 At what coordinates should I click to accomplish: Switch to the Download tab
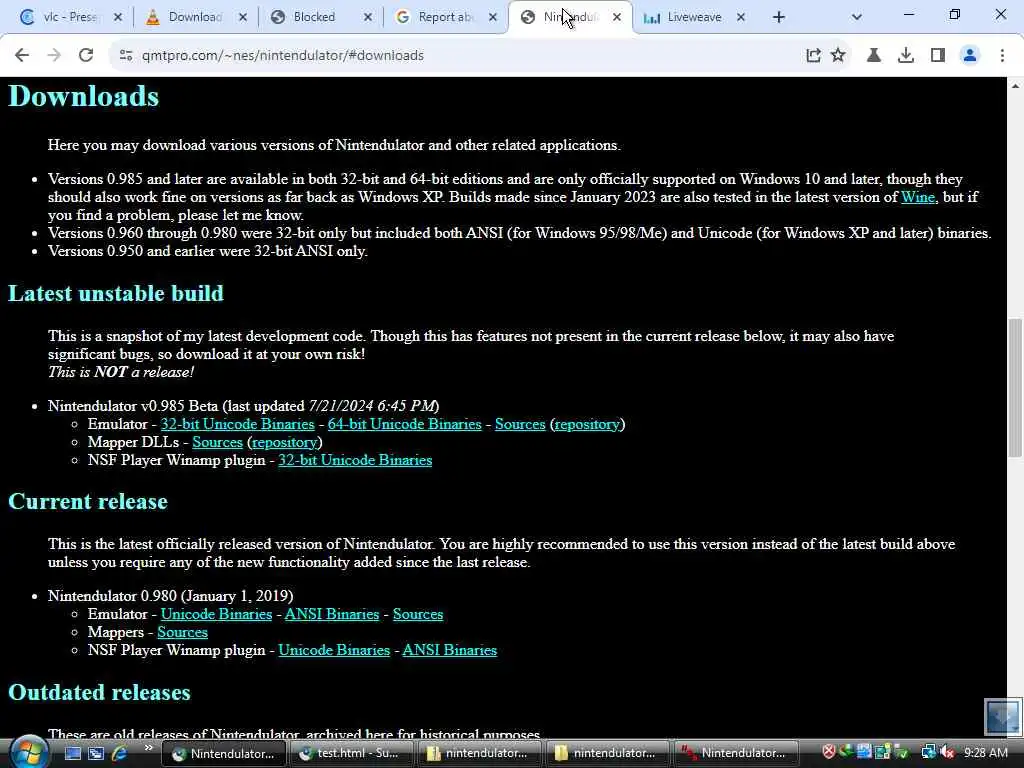point(194,17)
